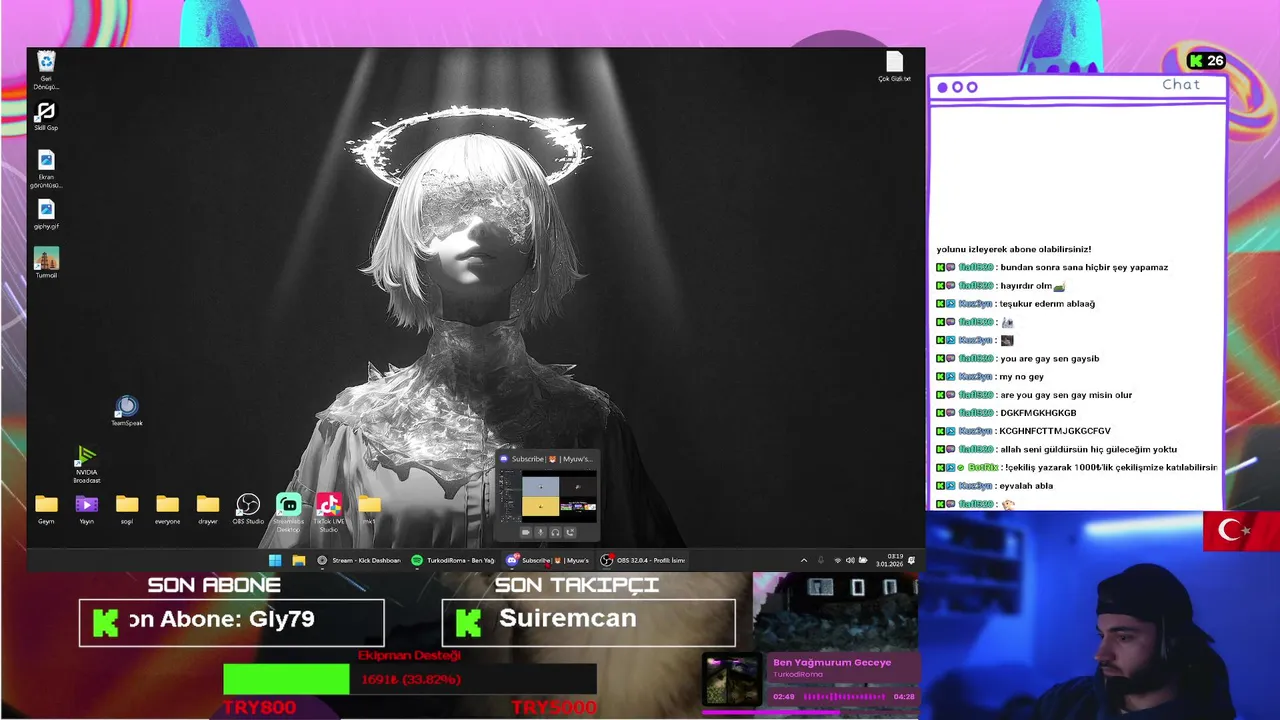Launch the TeamSpeak desktop shortcut
The height and width of the screenshot is (720, 1280).
(x=127, y=410)
